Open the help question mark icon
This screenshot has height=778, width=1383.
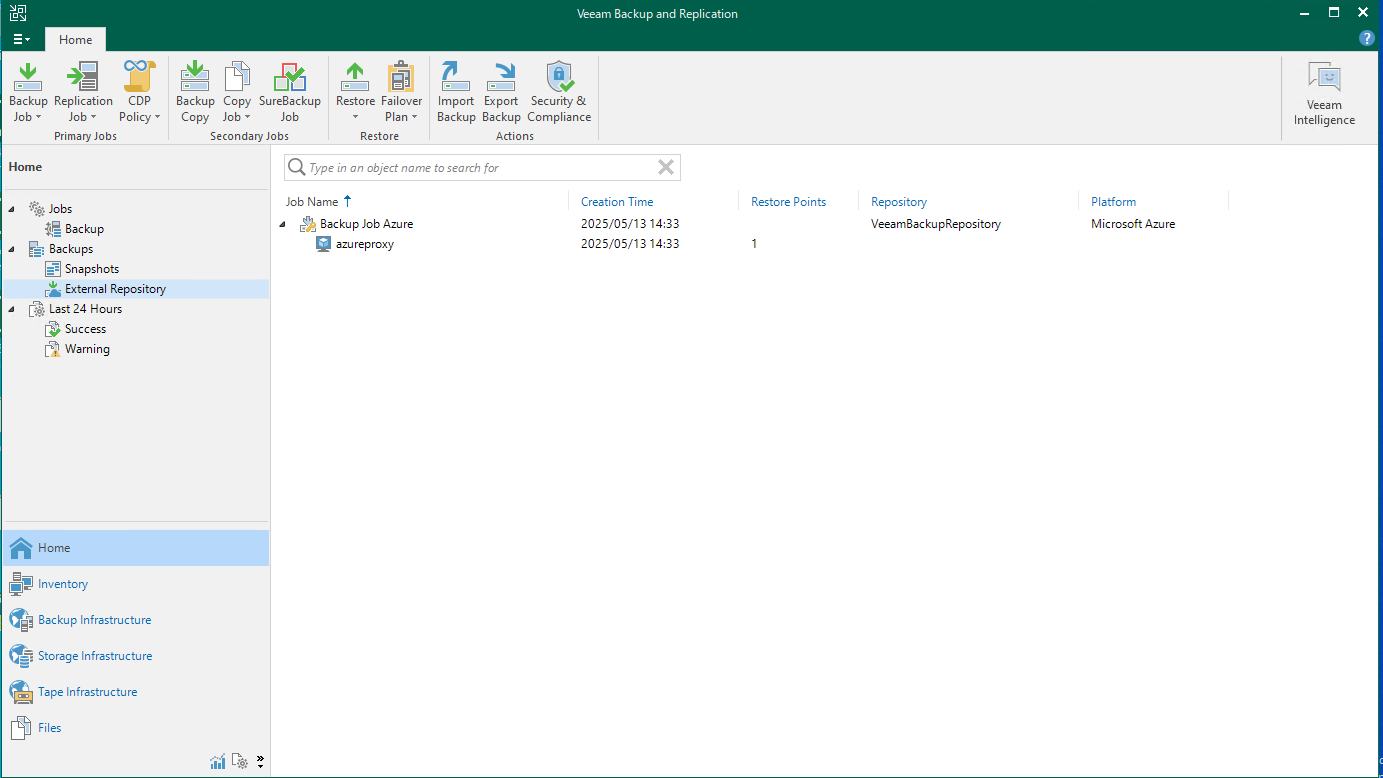[1367, 38]
